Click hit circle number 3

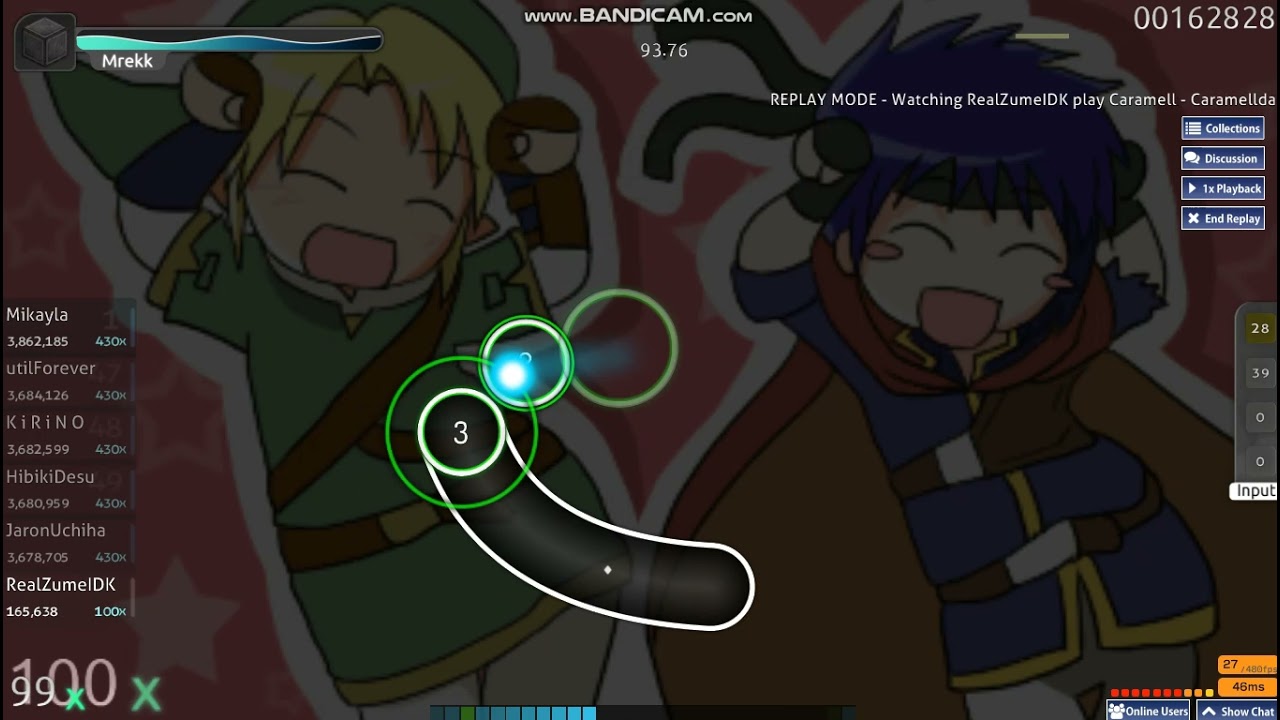[461, 432]
